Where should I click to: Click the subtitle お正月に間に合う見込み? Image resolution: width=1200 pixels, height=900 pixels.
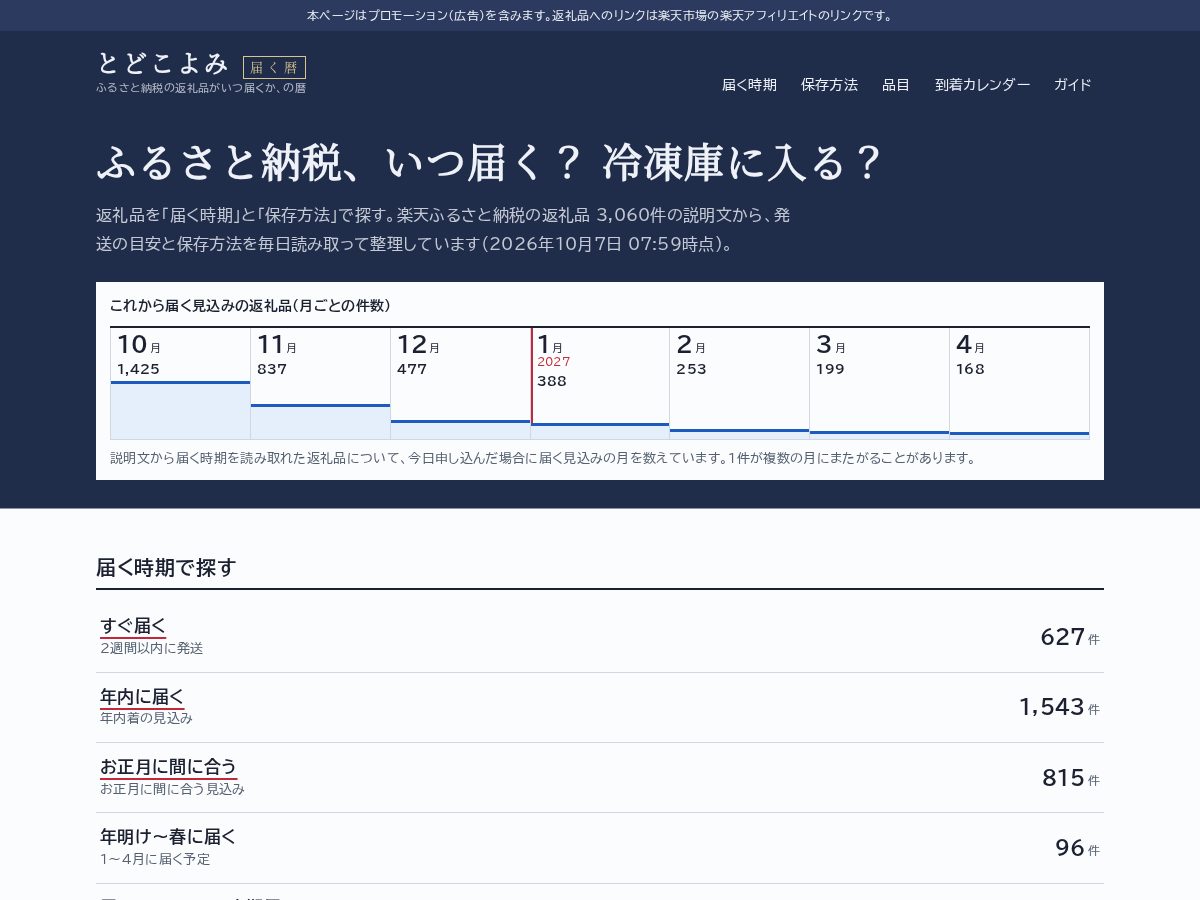click(172, 789)
